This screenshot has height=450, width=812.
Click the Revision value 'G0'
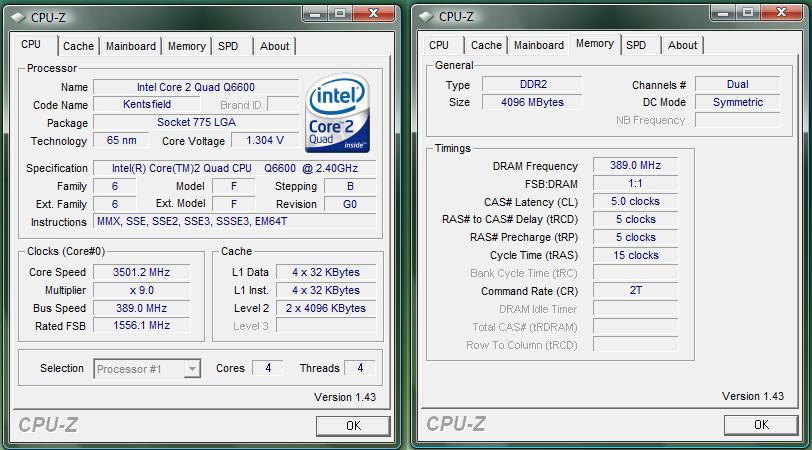(350, 204)
